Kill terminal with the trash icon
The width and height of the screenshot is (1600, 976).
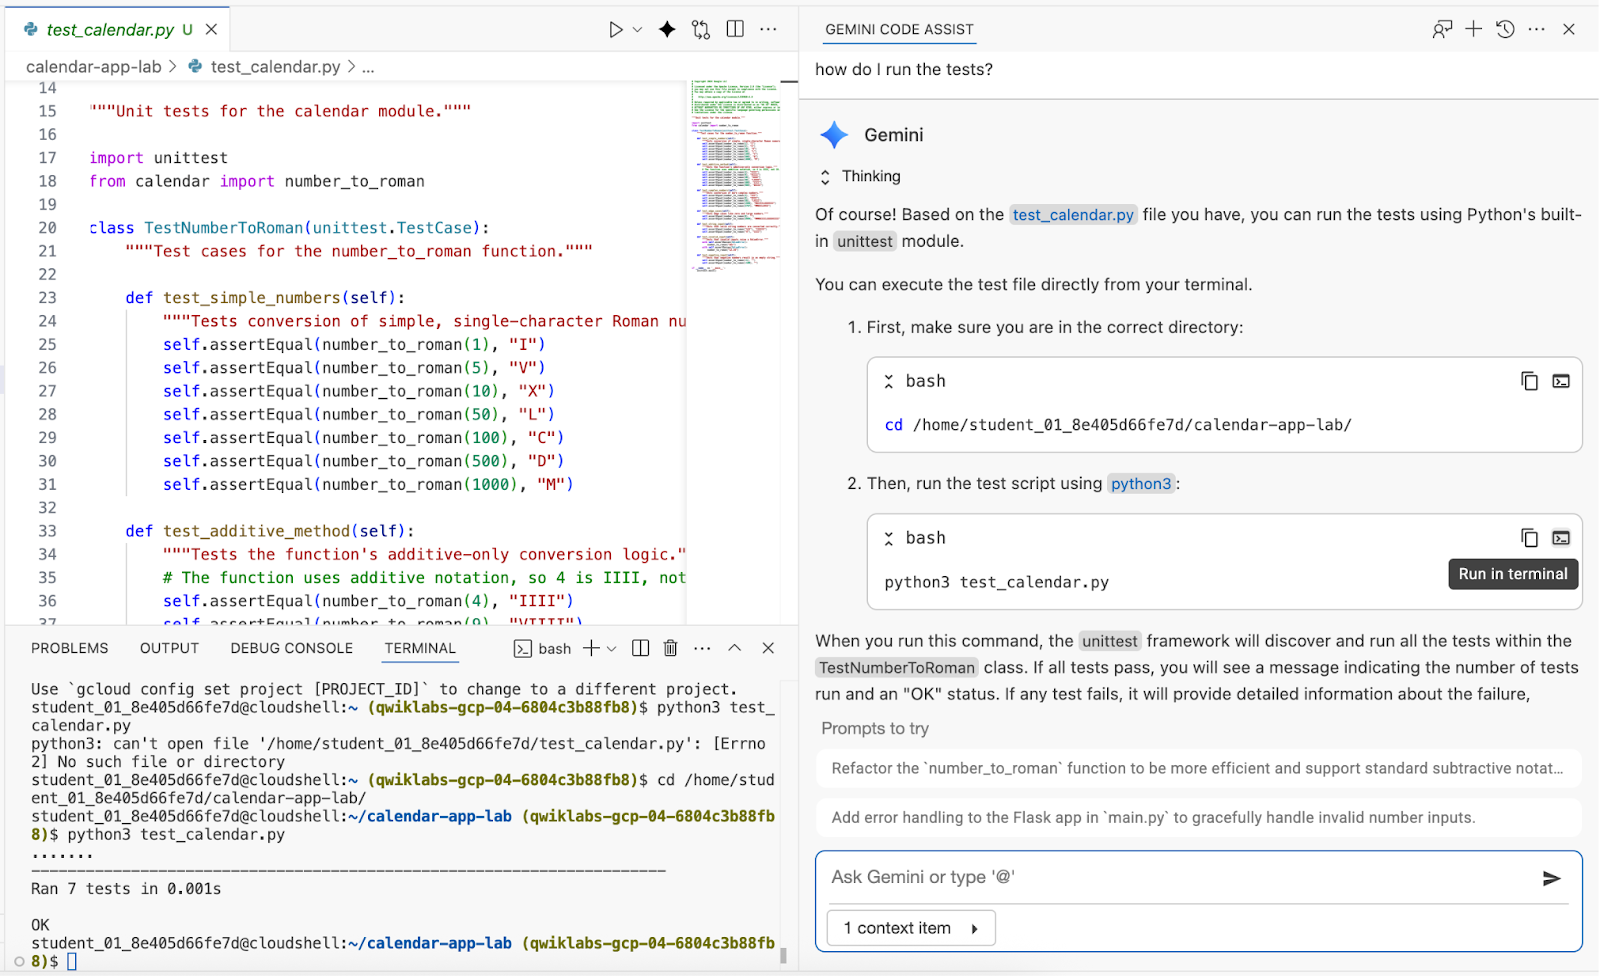(670, 648)
